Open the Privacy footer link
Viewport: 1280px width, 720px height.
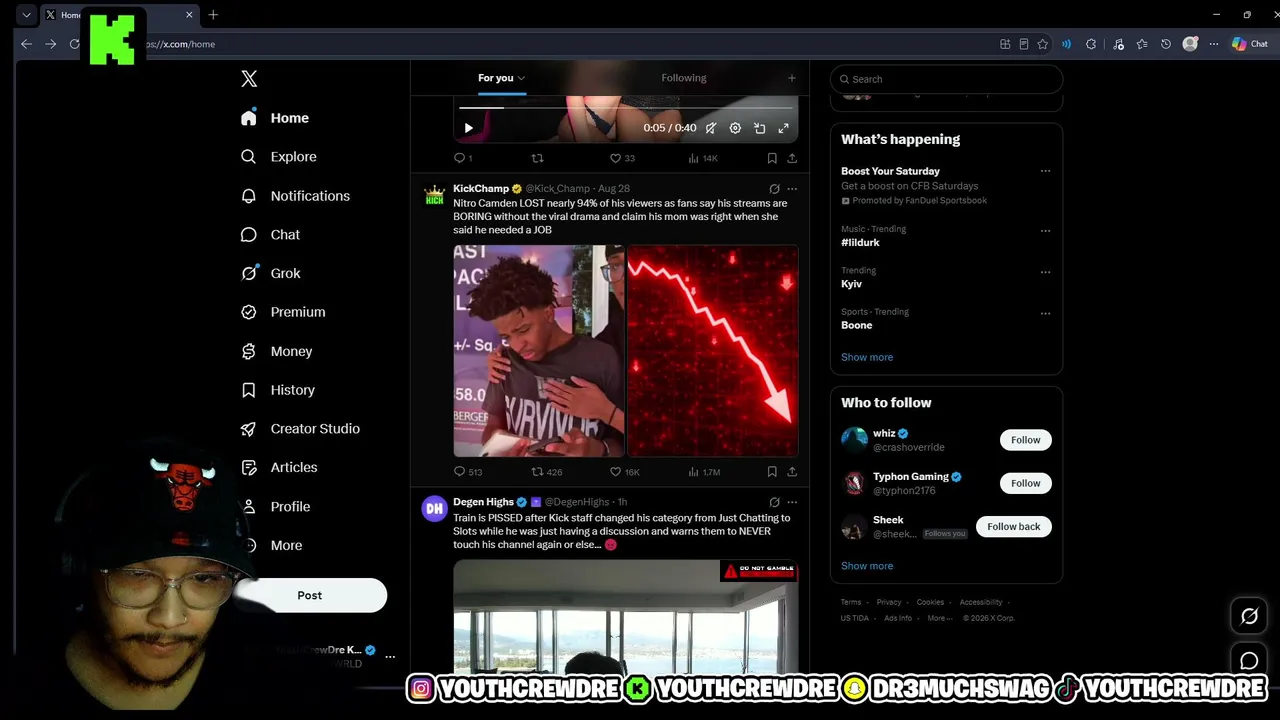[889, 602]
